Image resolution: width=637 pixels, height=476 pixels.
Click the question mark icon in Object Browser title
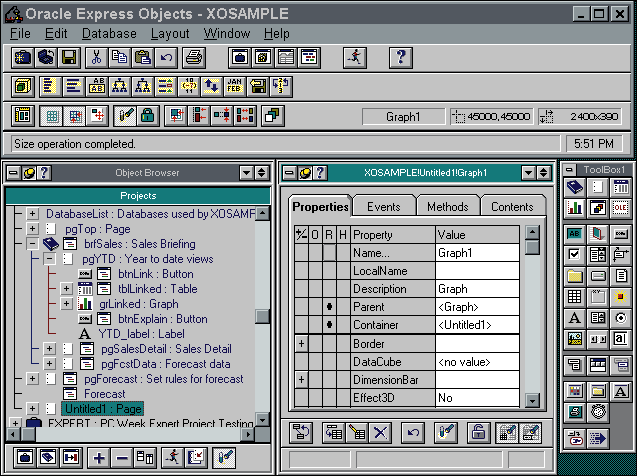tap(44, 173)
